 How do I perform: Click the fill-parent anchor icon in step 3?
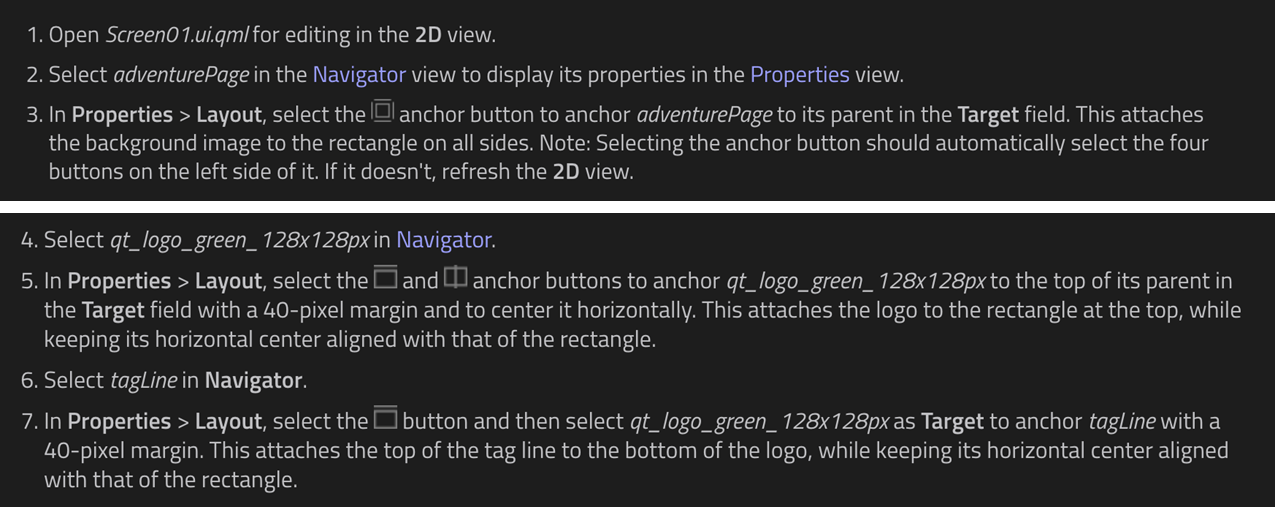[x=383, y=111]
